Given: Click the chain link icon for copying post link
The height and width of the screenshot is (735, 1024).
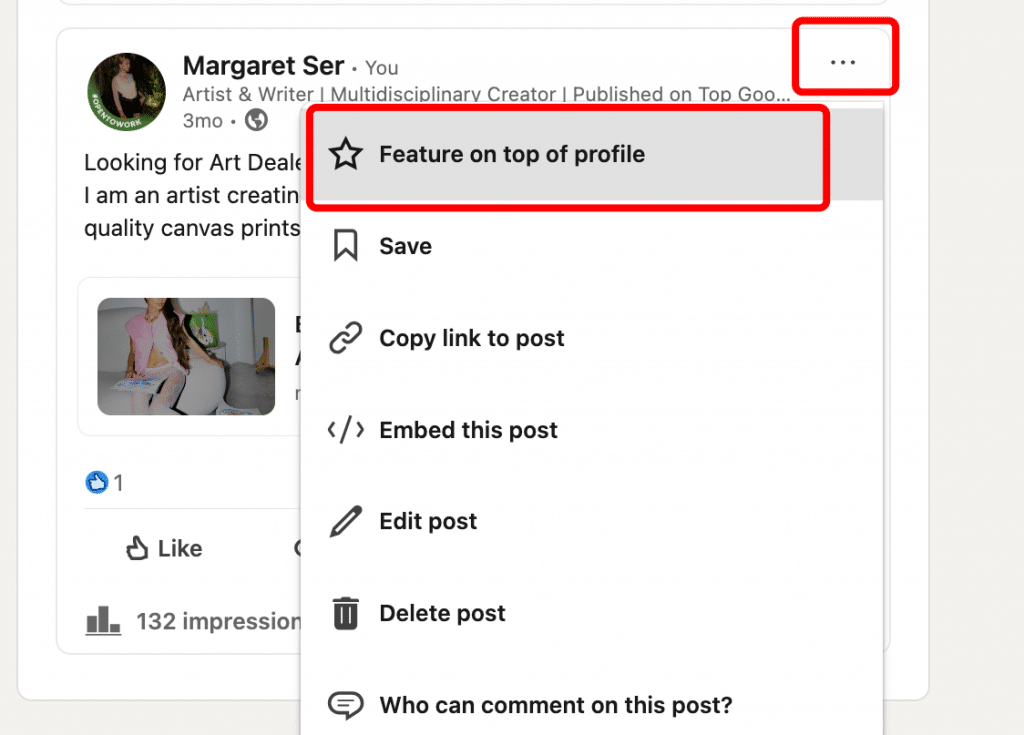Looking at the screenshot, I should (345, 337).
